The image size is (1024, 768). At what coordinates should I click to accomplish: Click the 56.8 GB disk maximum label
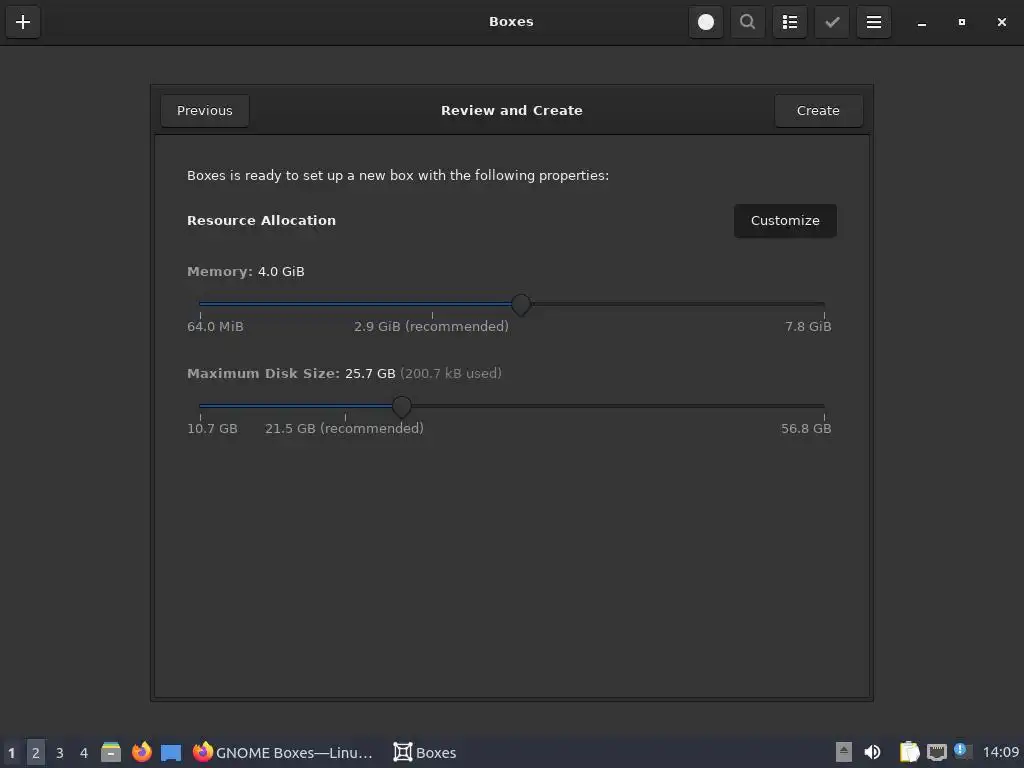click(806, 428)
